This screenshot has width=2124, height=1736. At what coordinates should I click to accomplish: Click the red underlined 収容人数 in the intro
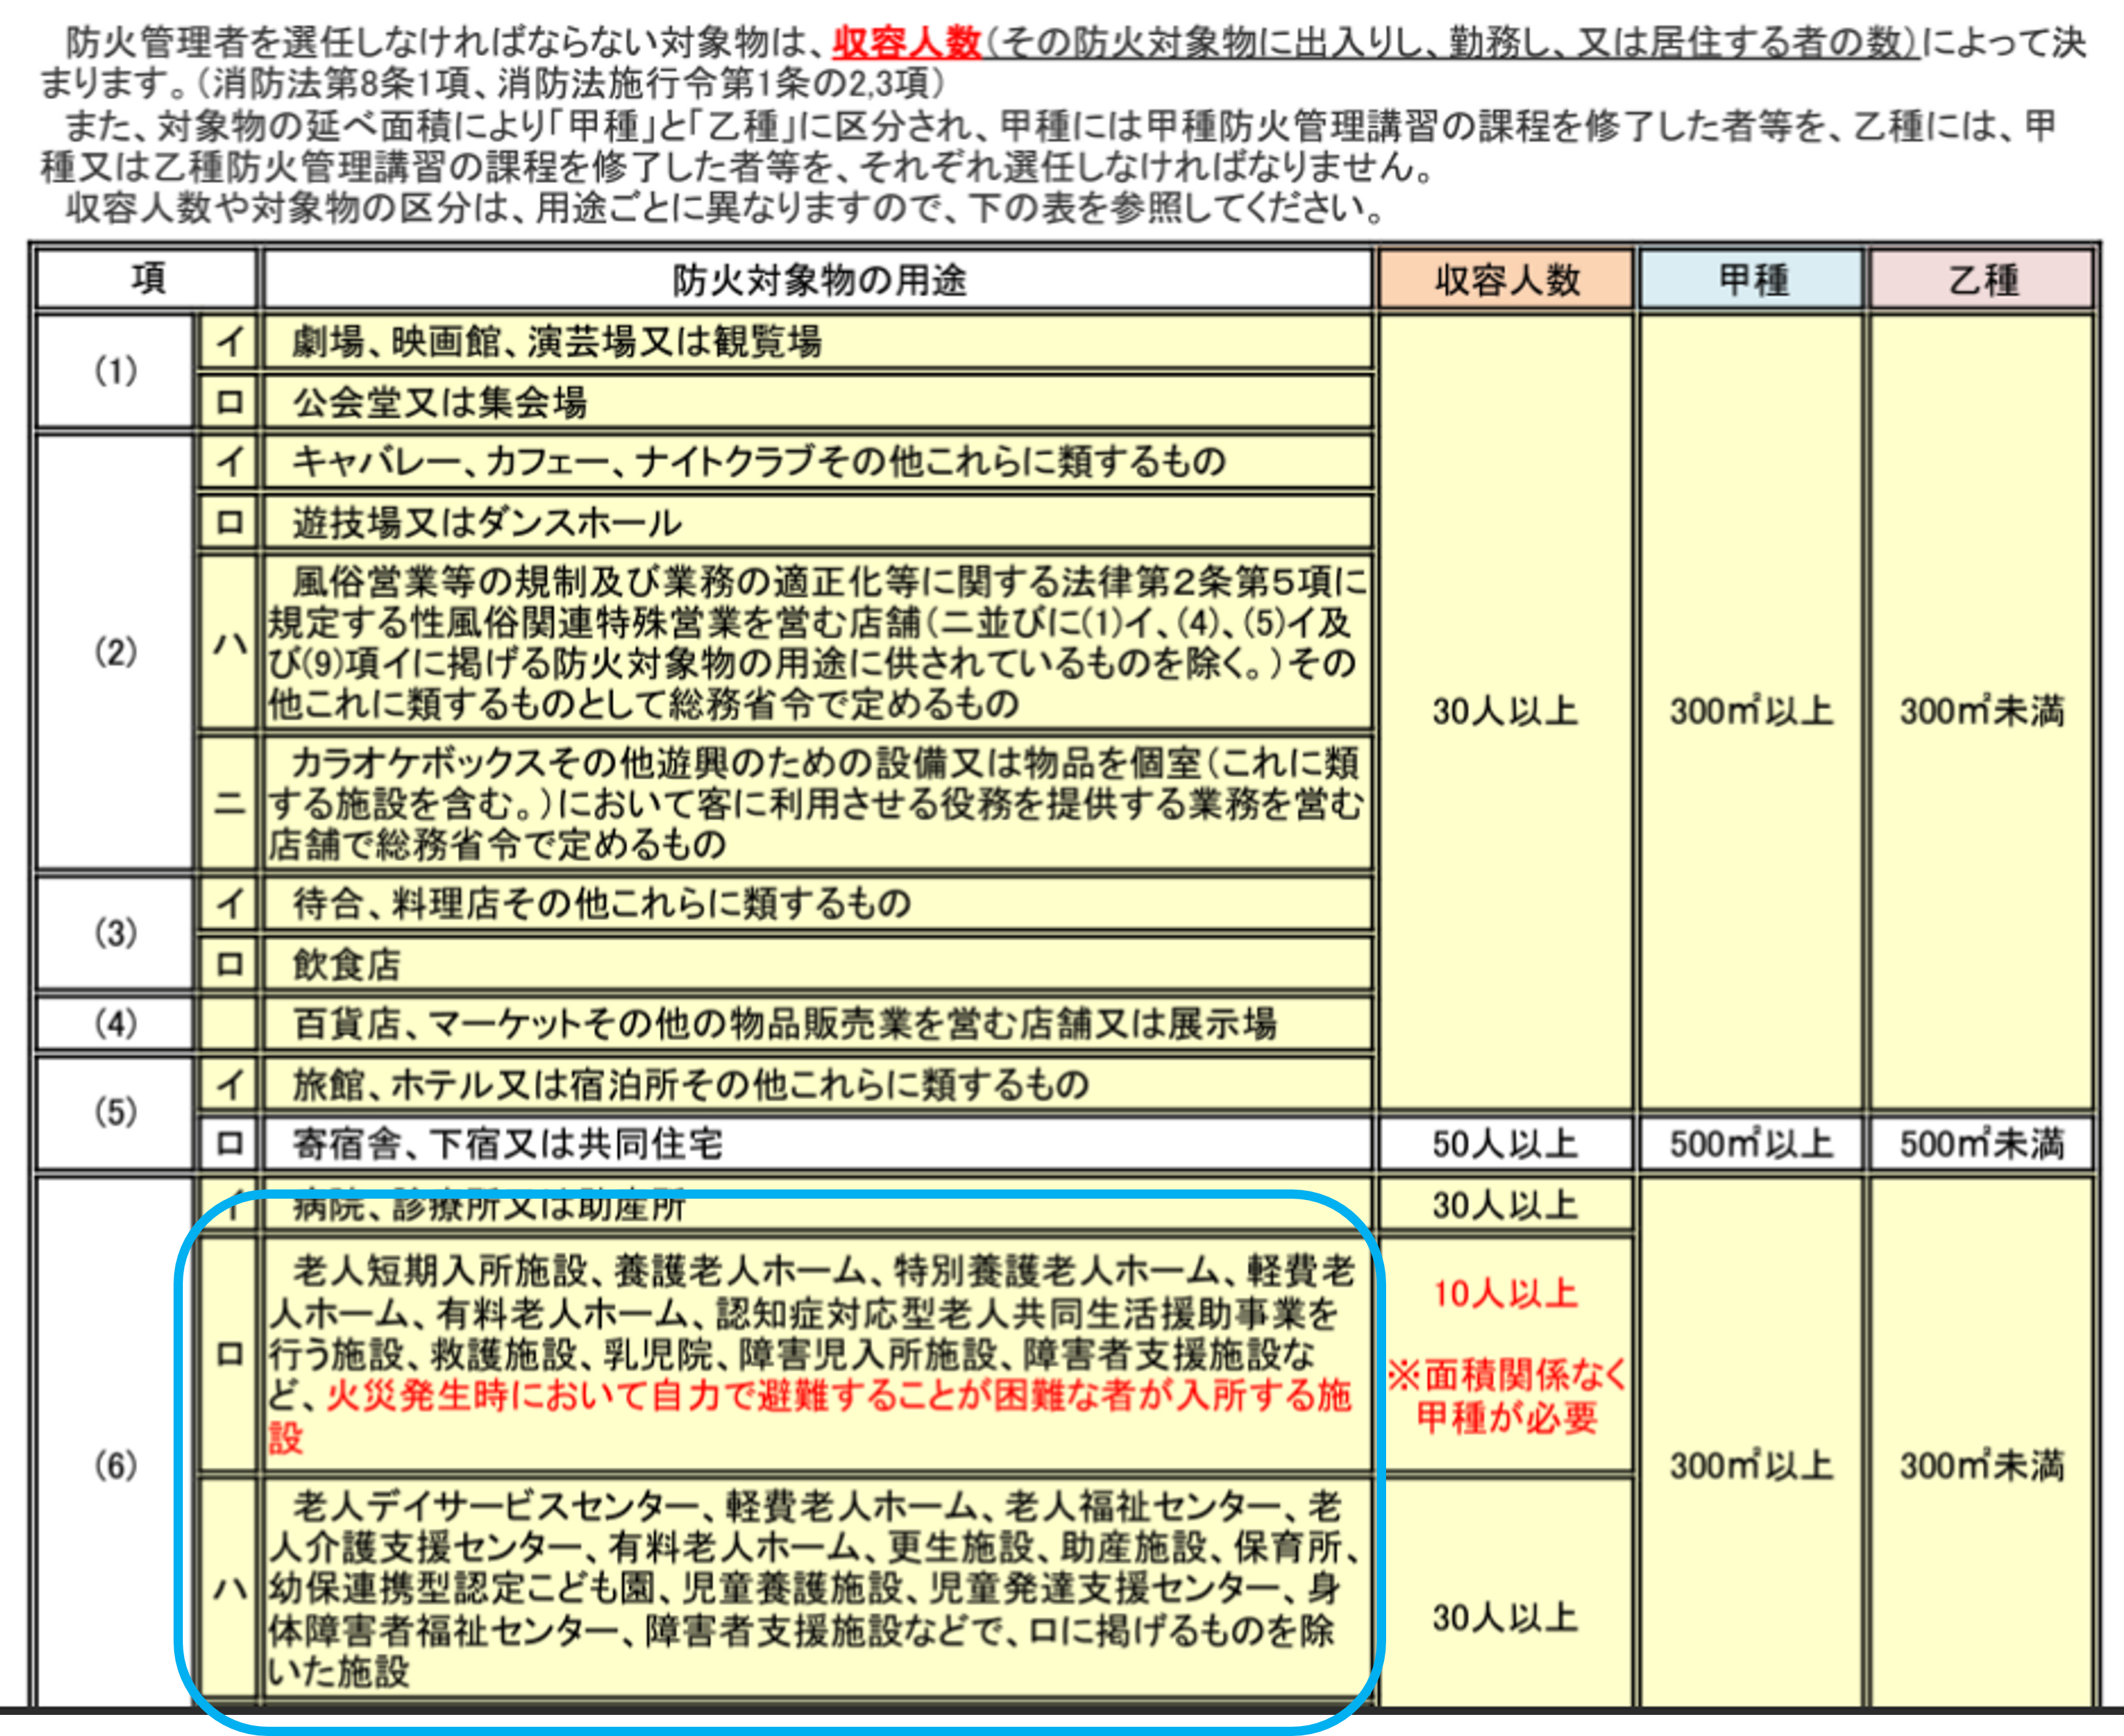(907, 42)
